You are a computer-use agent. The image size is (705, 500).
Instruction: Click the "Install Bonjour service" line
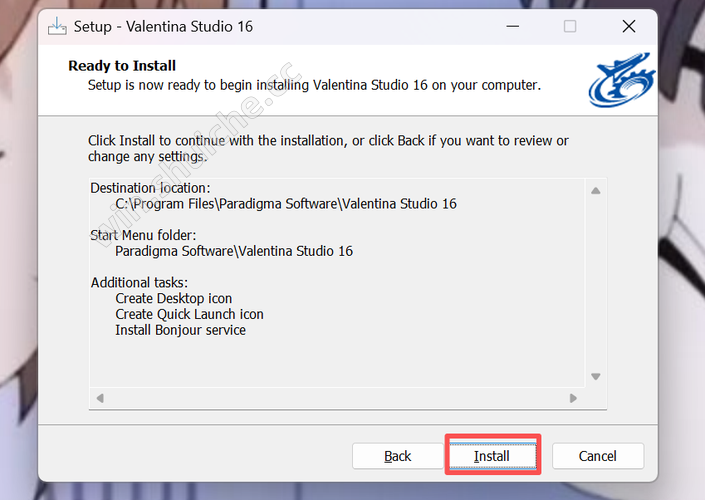(180, 330)
